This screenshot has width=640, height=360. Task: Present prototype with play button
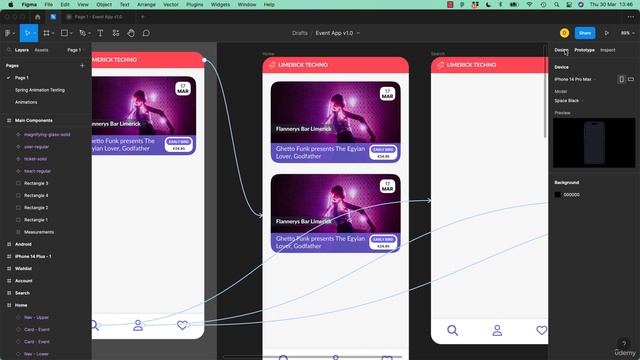[607, 33]
